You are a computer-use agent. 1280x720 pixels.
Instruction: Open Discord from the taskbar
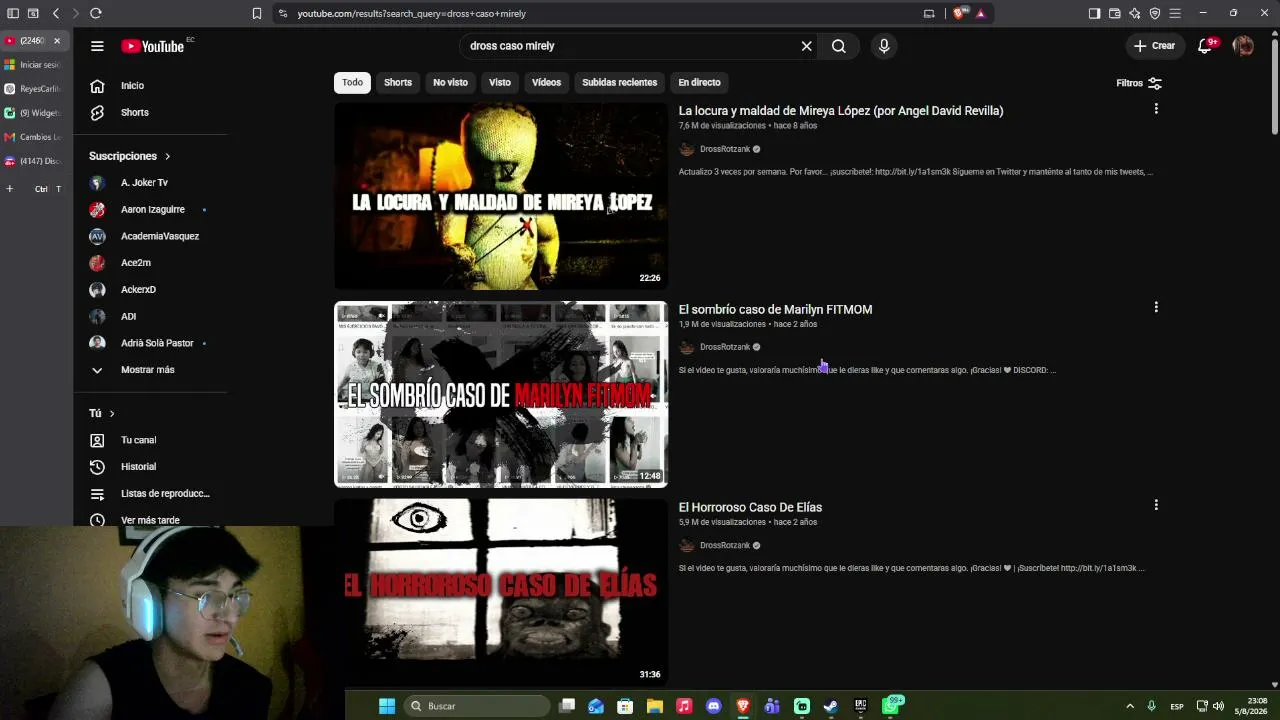[713, 706]
